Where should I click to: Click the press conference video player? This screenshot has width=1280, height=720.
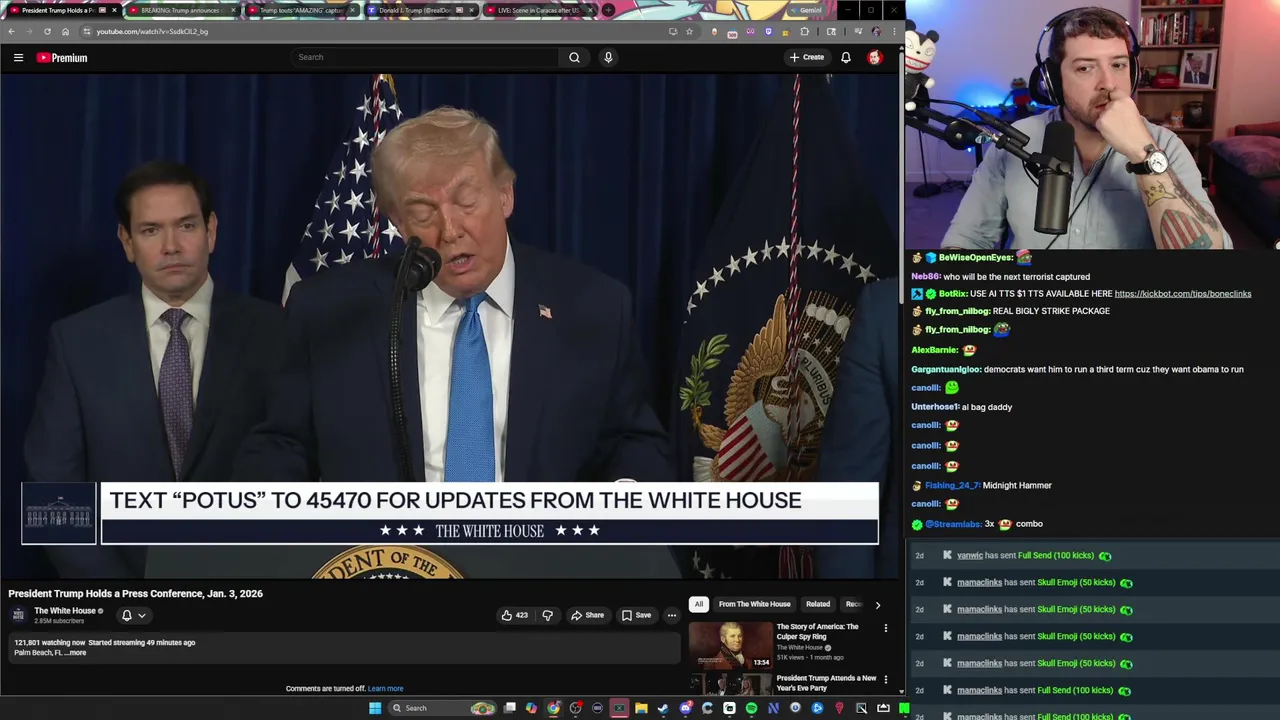coord(450,326)
